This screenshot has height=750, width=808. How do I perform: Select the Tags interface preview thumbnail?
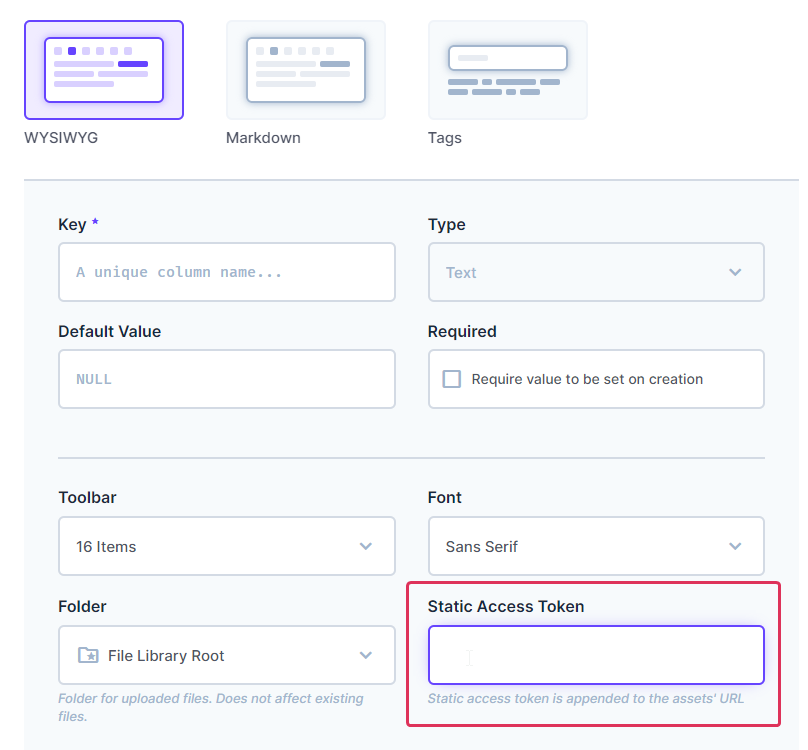[x=507, y=70]
